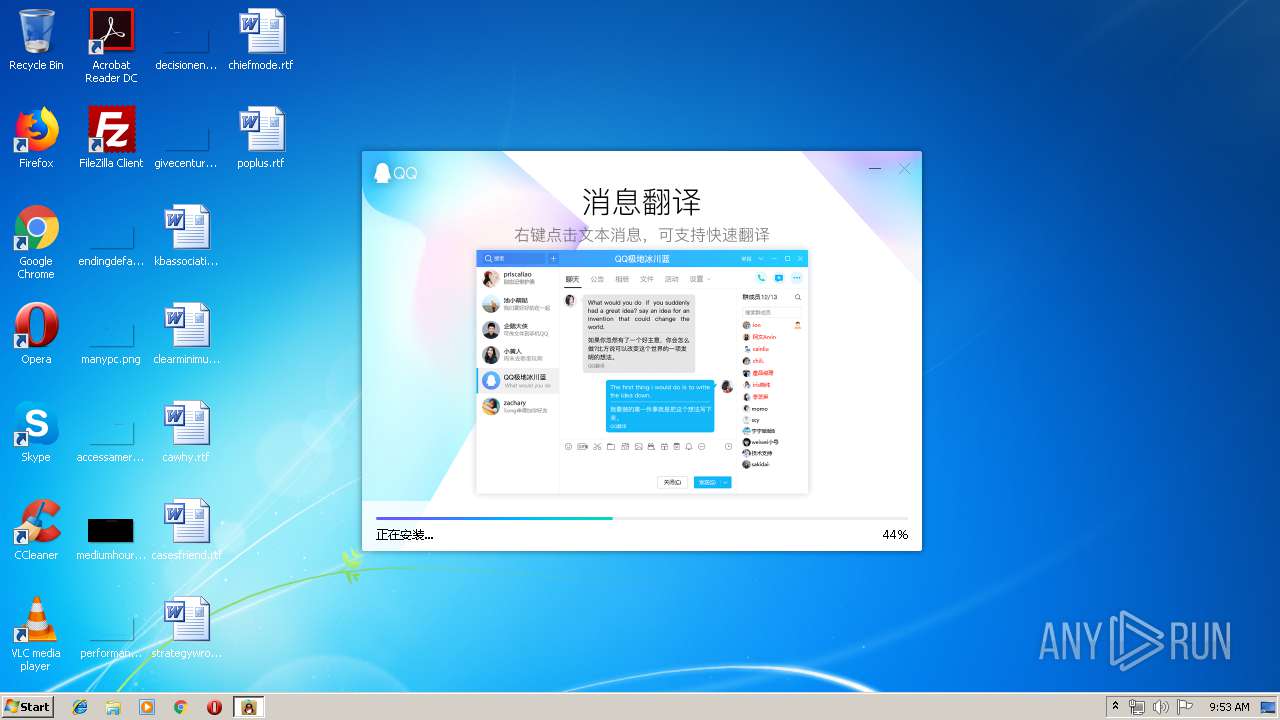Open the Recycle Bin desktop icon
This screenshot has height=720, width=1280.
36,40
